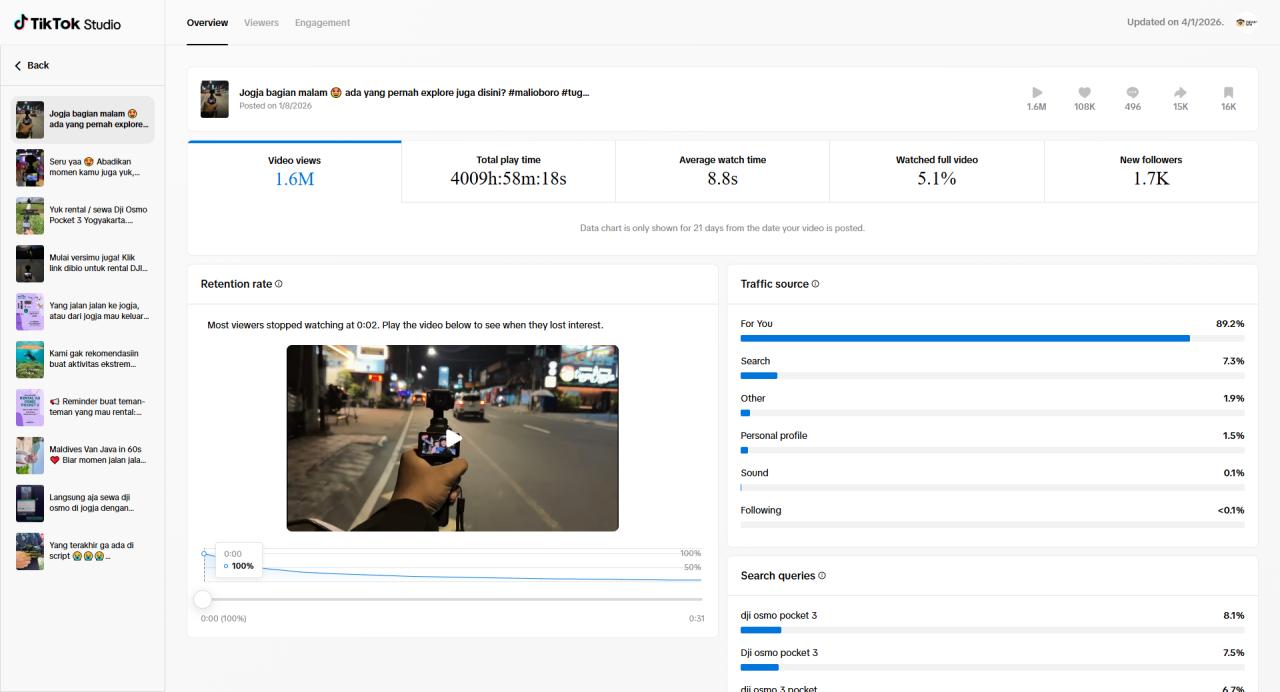Open the Retention rate info icon
The image size is (1280, 692).
pyautogui.click(x=279, y=284)
